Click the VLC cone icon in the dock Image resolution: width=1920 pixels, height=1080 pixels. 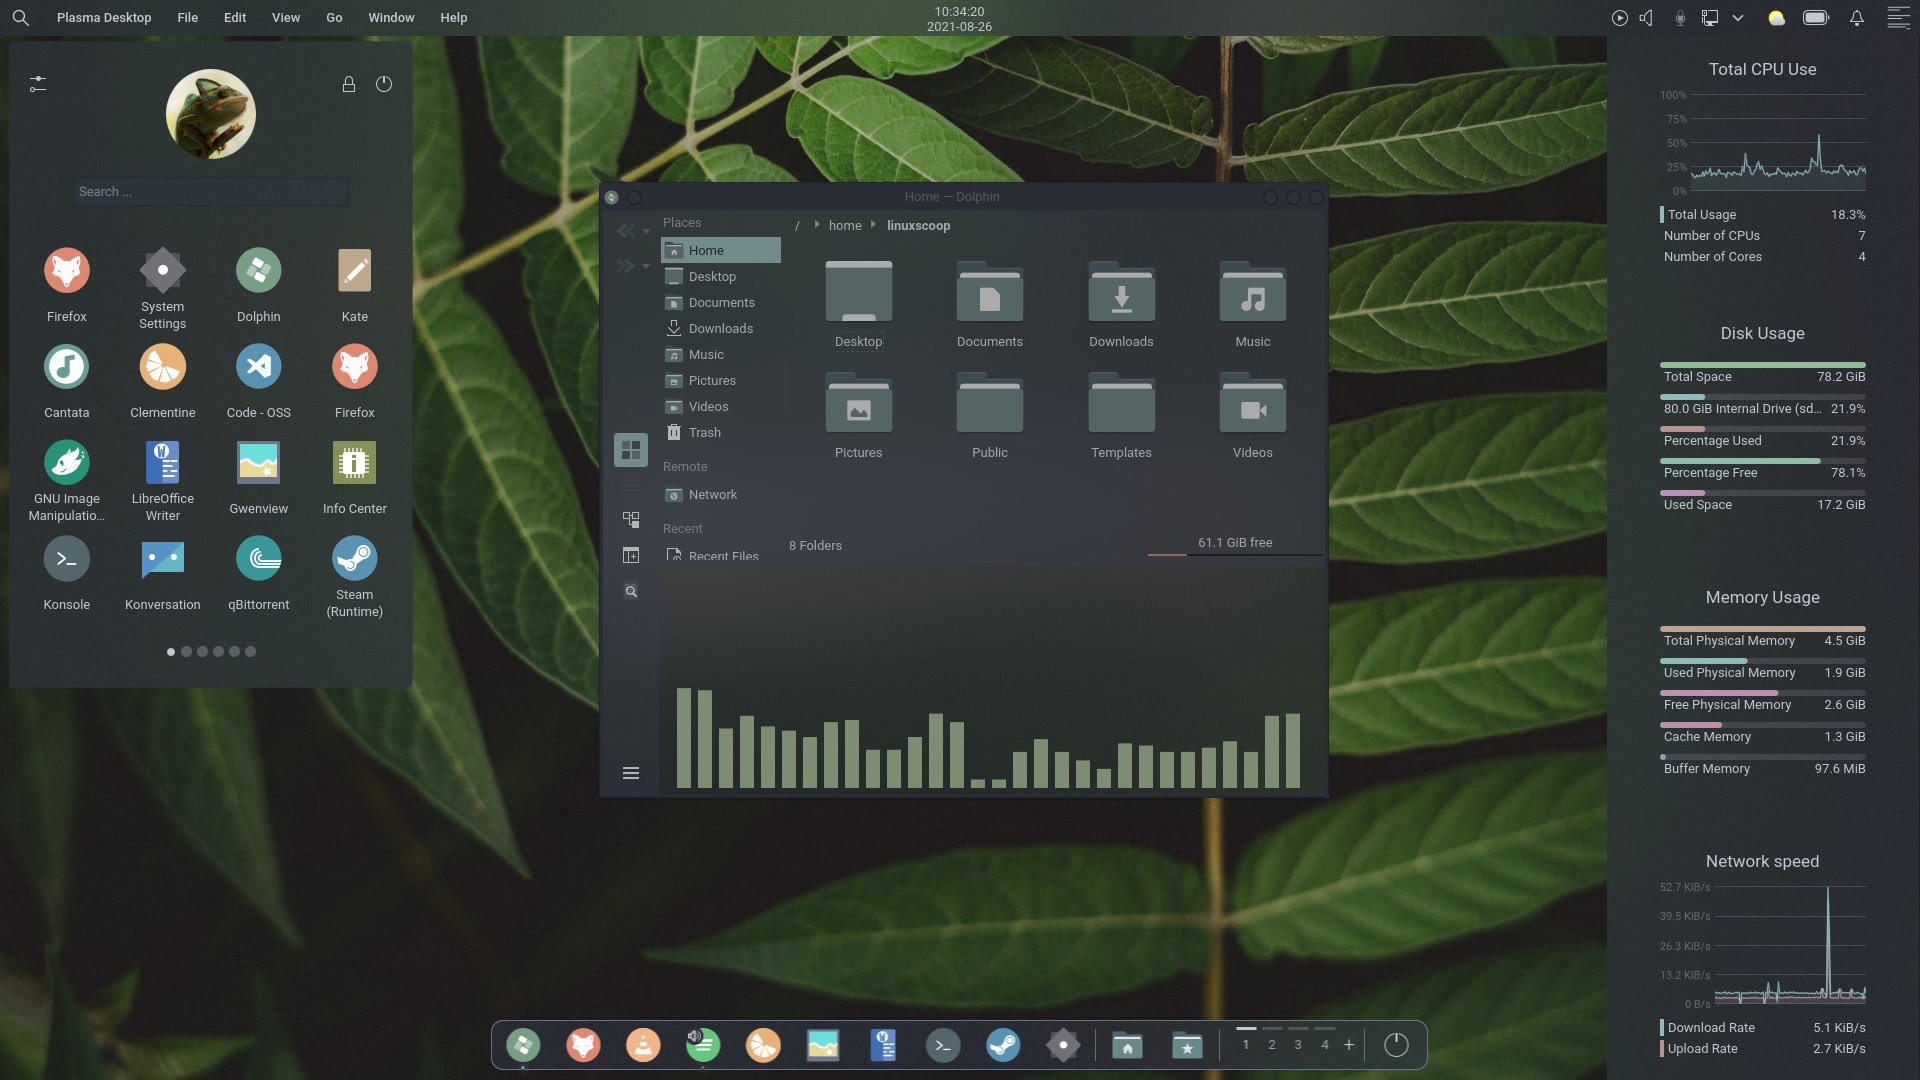(643, 1045)
